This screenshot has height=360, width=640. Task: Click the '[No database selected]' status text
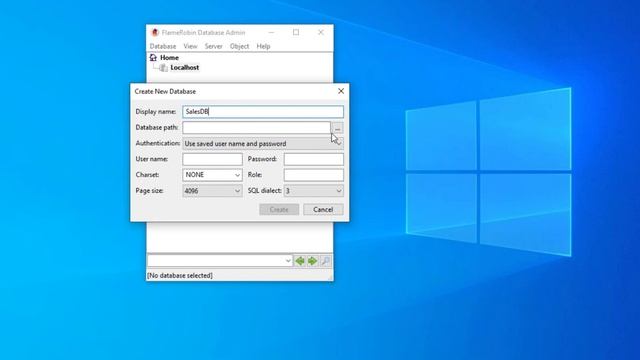coord(180,276)
